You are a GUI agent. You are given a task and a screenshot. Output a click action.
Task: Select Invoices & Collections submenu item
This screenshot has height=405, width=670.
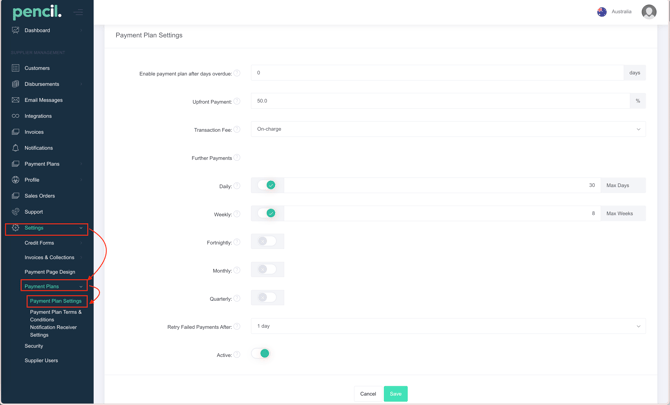[49, 257]
